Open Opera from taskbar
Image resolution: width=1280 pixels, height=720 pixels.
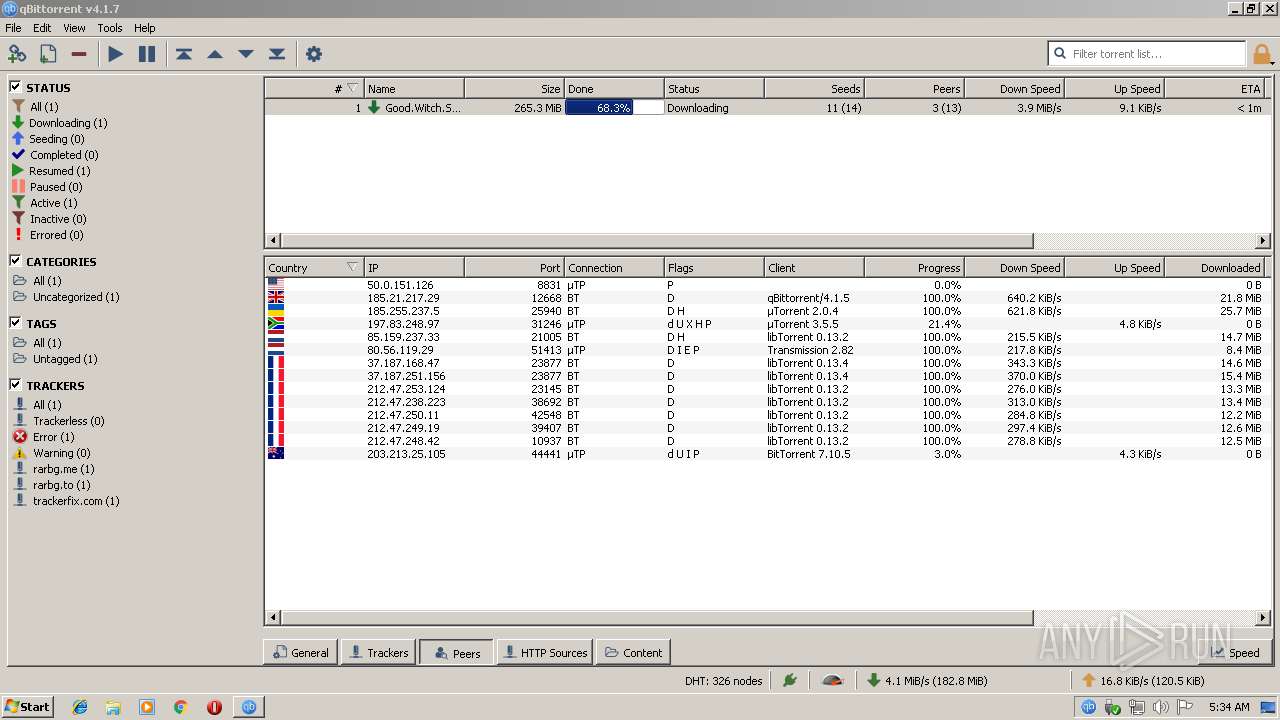tap(214, 706)
